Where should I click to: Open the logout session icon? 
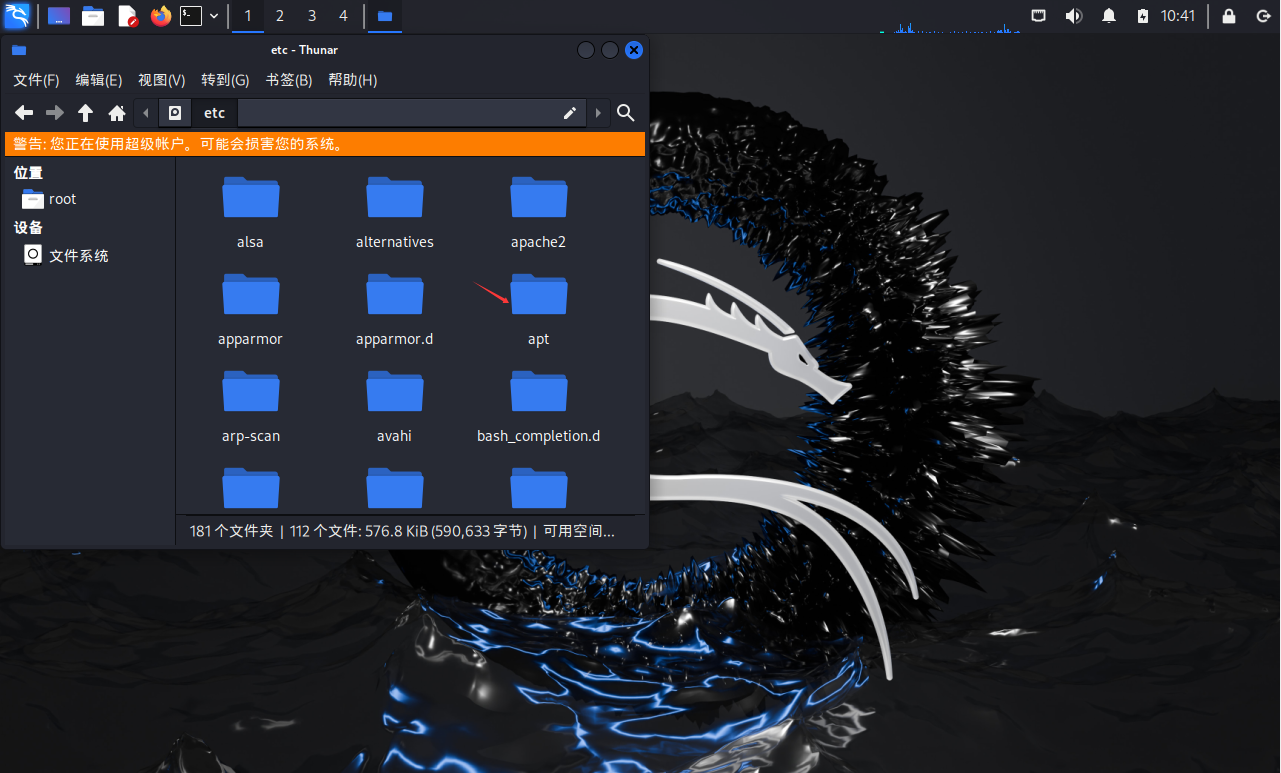1263,16
